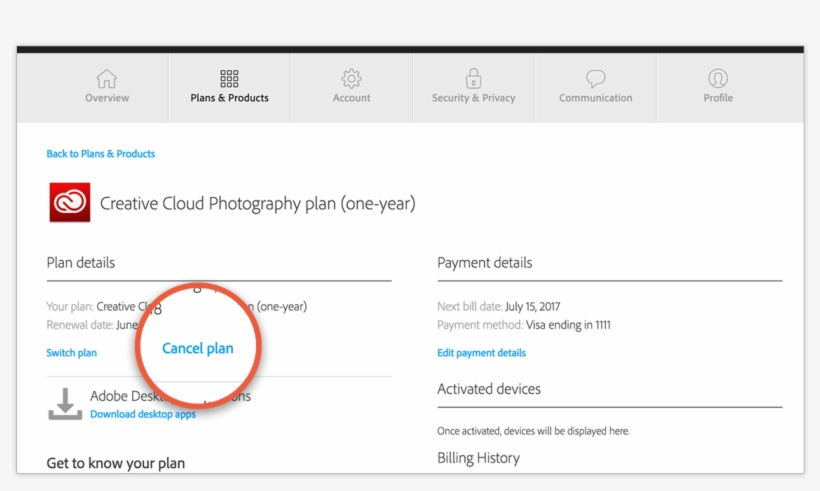Click the Overview house icon

[x=107, y=79]
